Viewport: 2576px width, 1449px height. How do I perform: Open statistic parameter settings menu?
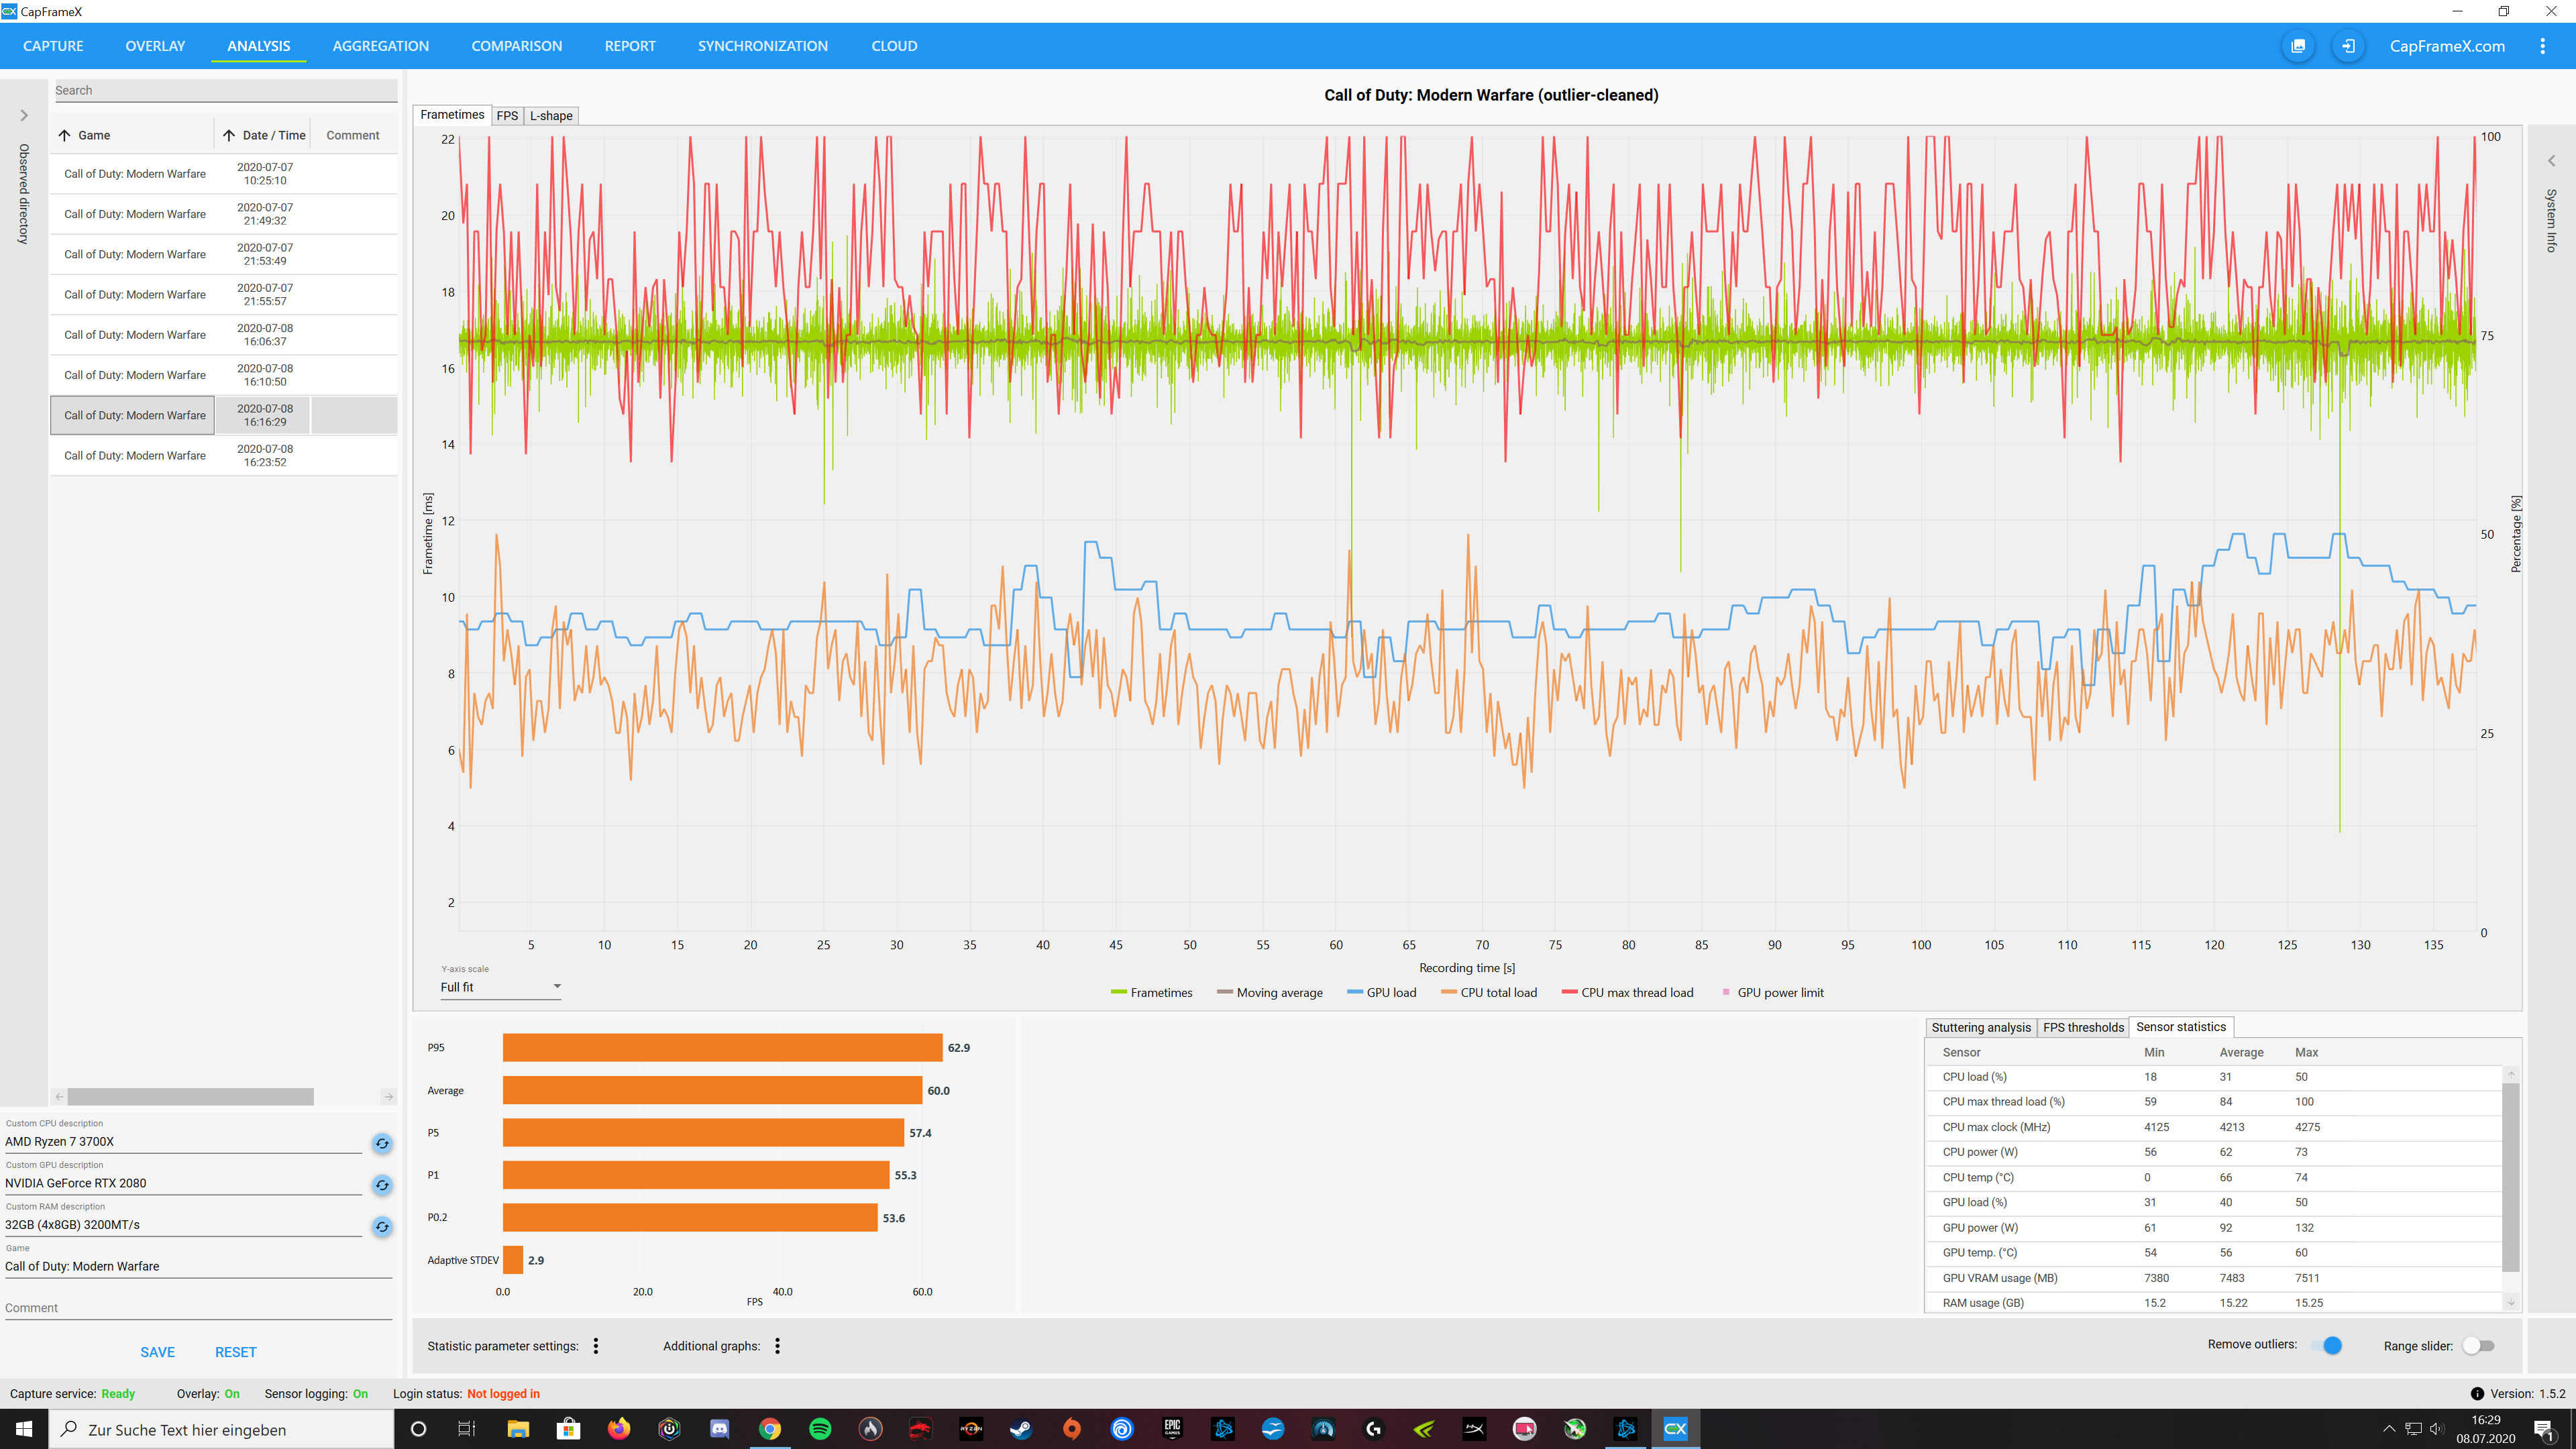596,1346
